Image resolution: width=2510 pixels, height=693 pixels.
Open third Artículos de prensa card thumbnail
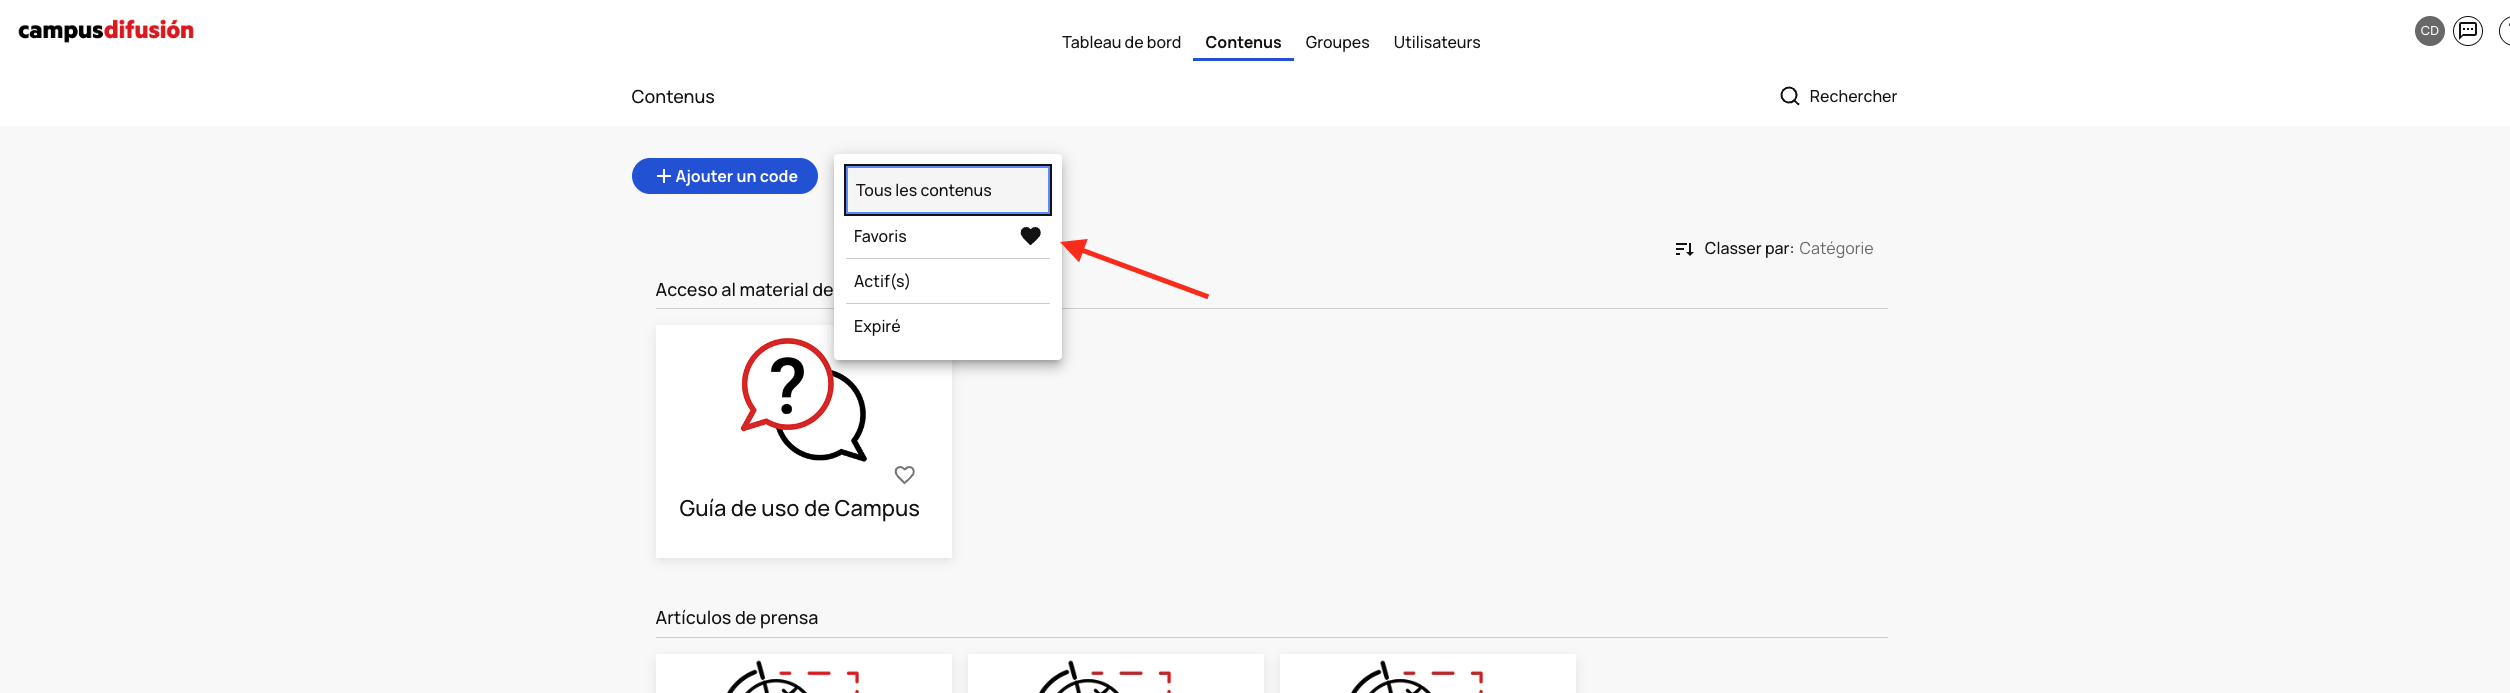1427,676
